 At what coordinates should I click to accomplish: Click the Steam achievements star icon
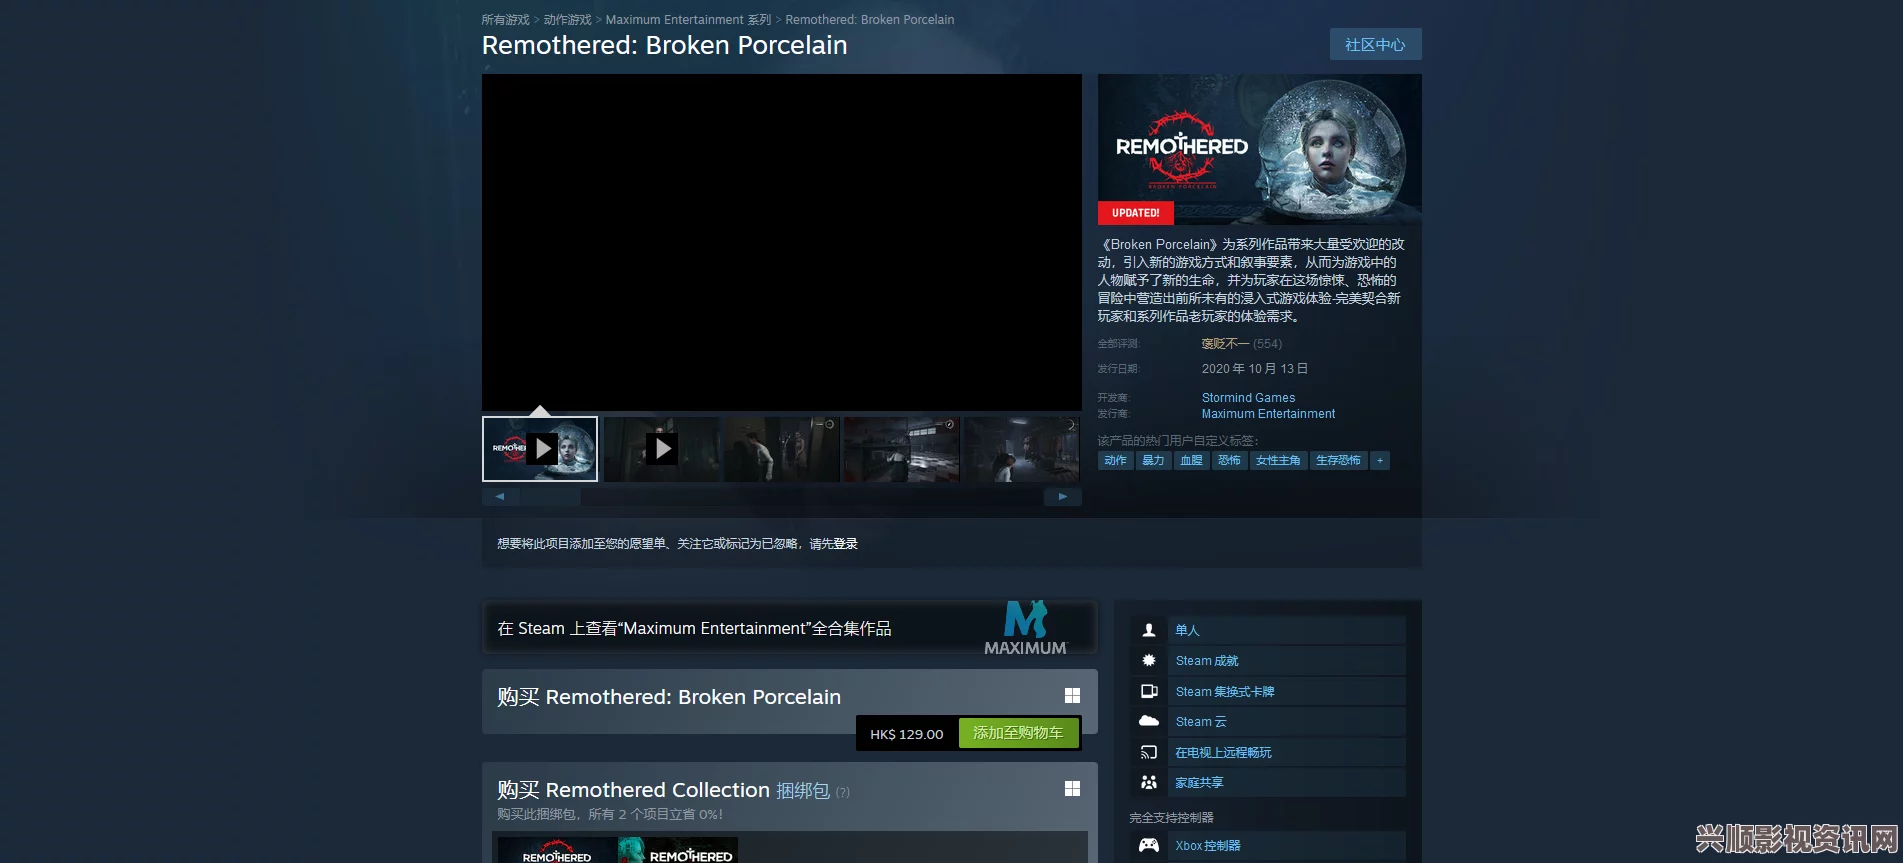click(1149, 660)
